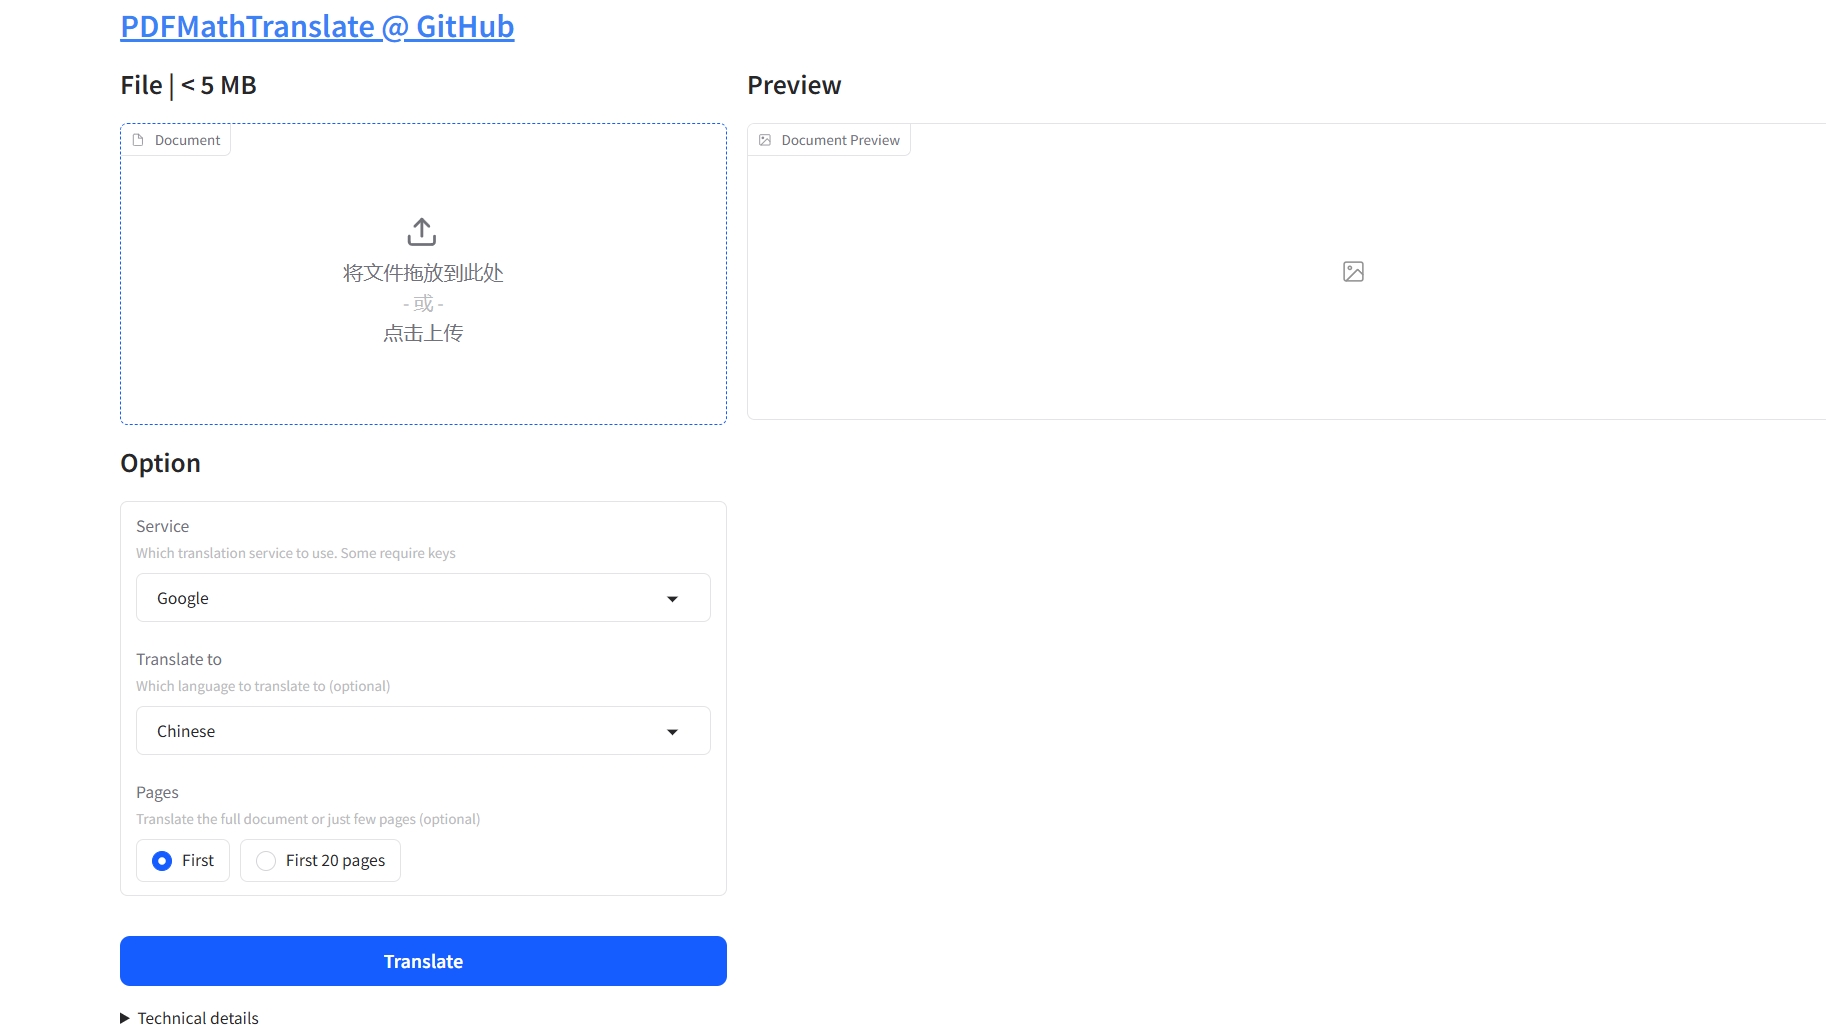Open the Chinese language dropdown

[x=423, y=731]
